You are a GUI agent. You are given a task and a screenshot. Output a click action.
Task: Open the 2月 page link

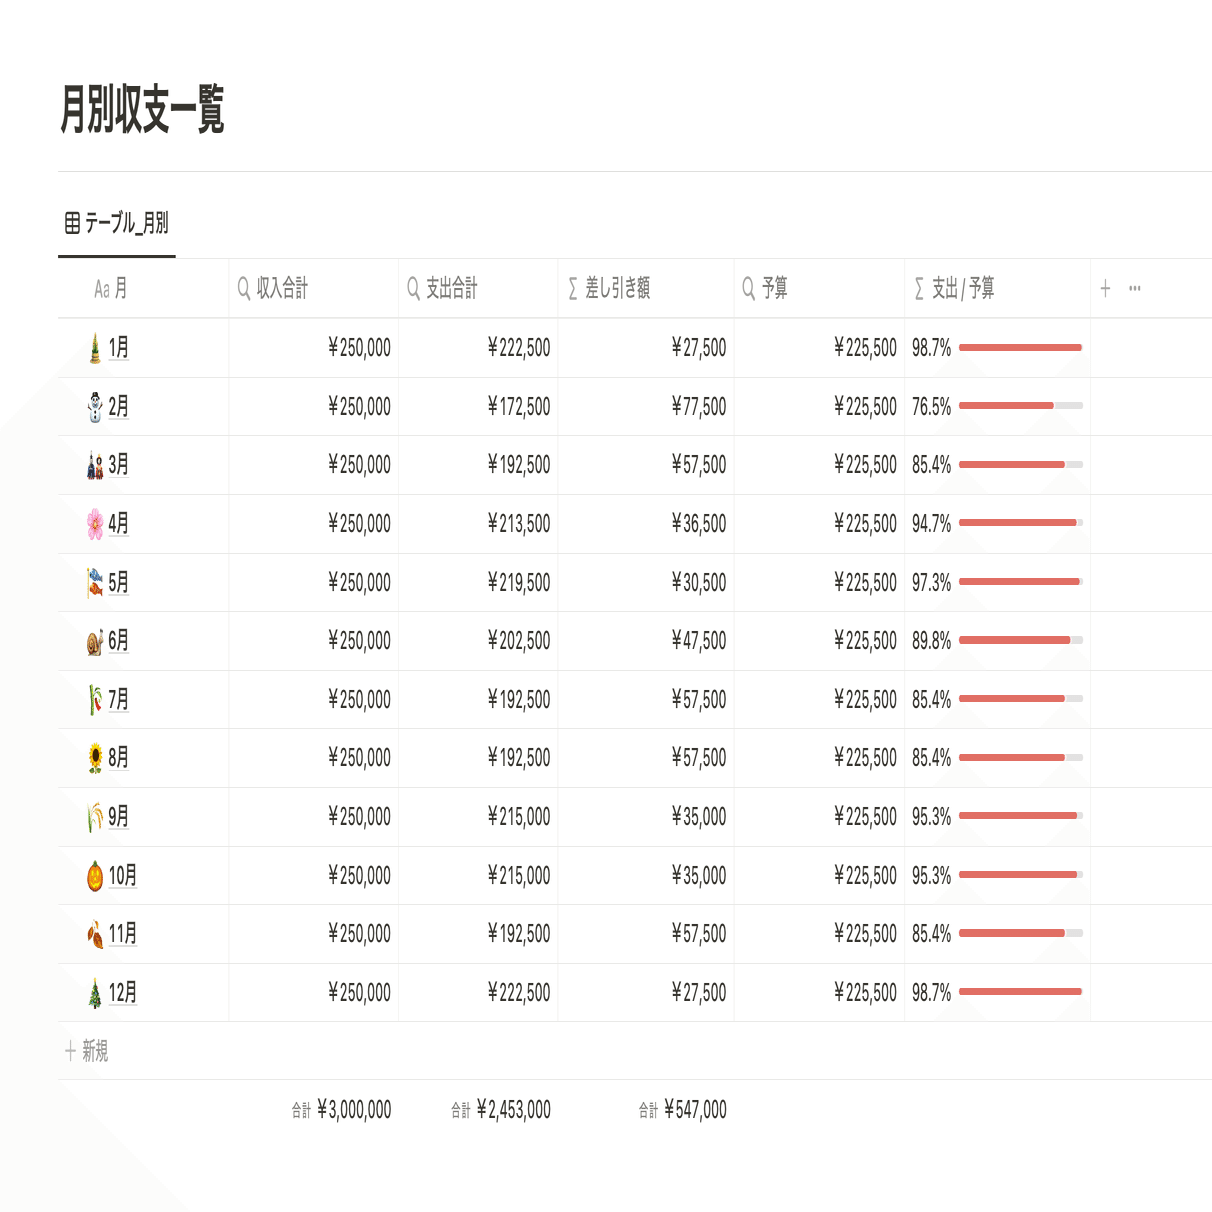[x=118, y=407]
